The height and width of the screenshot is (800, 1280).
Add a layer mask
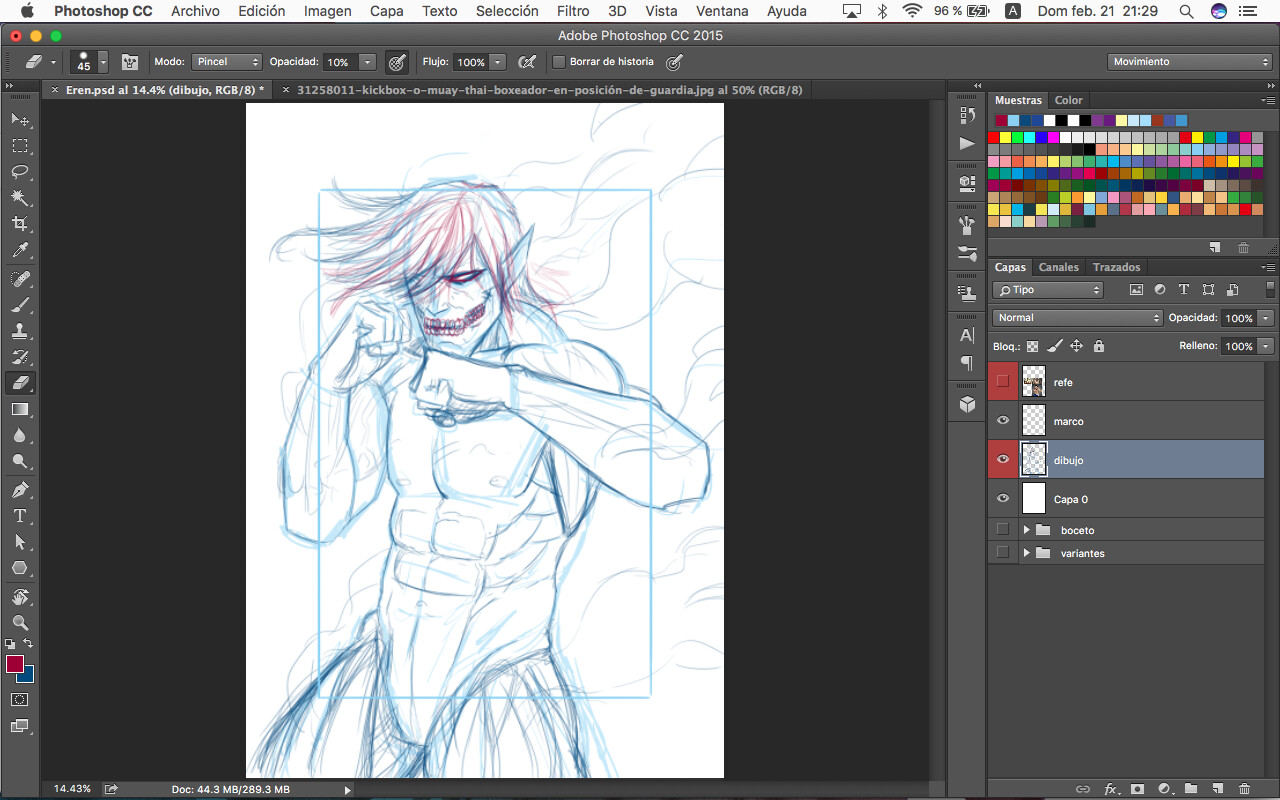[x=1137, y=789]
